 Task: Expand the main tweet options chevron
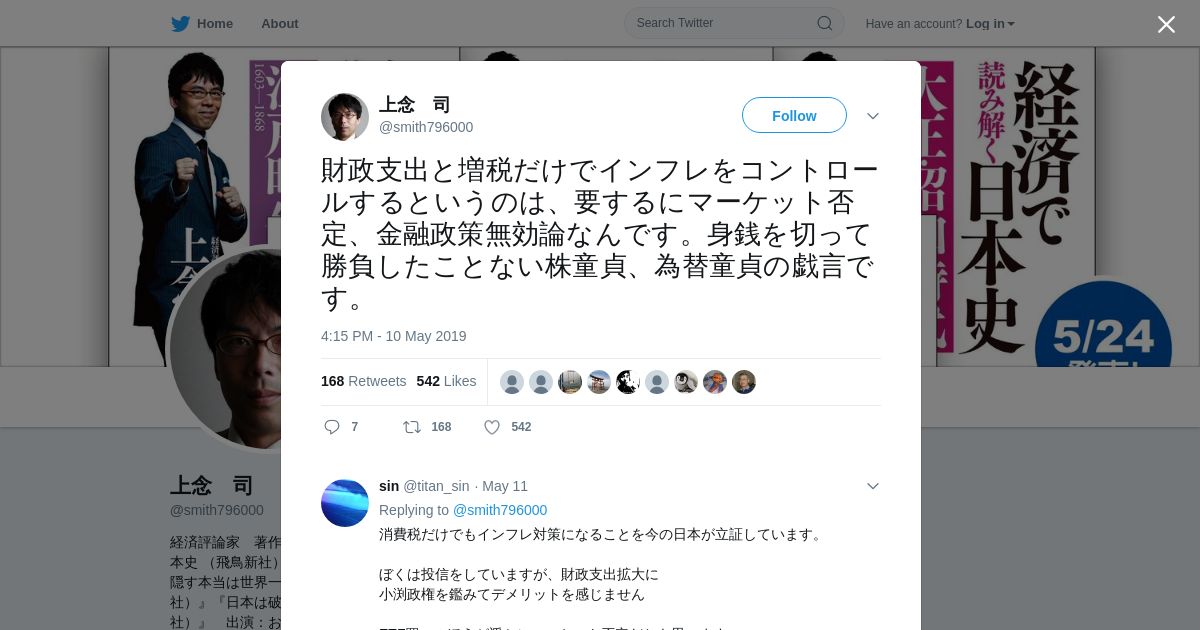click(873, 116)
